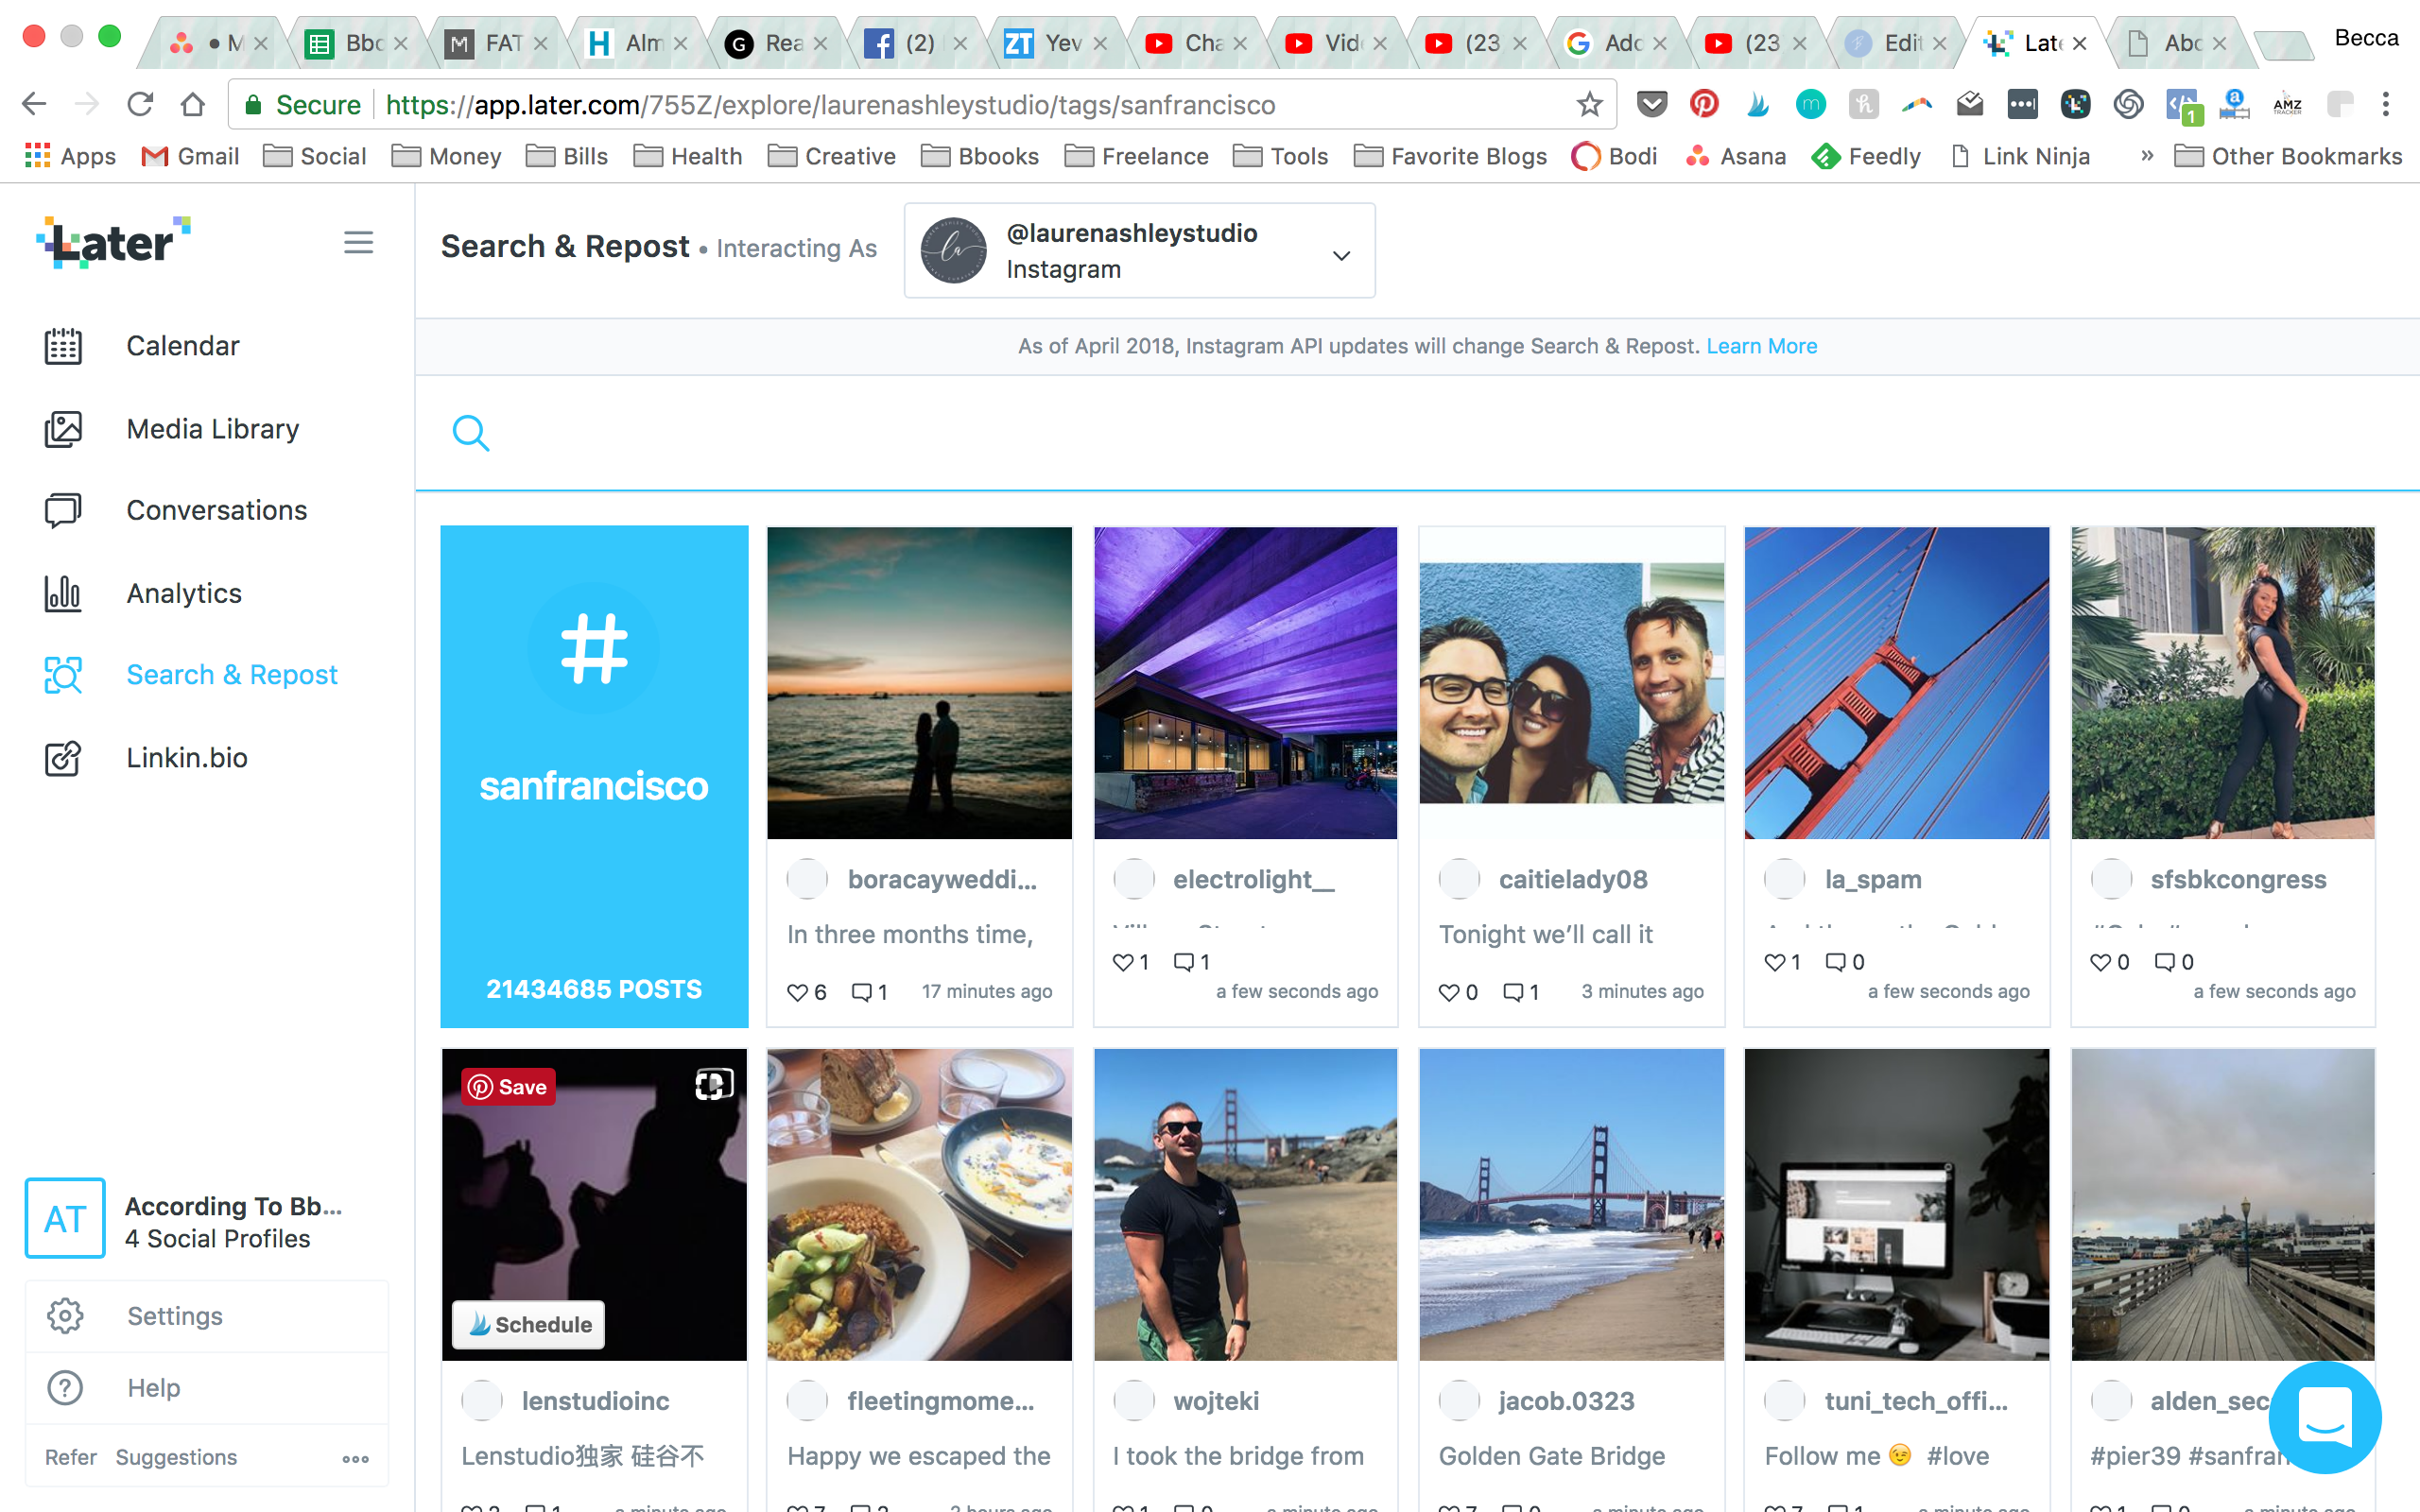This screenshot has width=2420, height=1512.
Task: Open Other Bookmarks folder
Action: tap(2288, 157)
